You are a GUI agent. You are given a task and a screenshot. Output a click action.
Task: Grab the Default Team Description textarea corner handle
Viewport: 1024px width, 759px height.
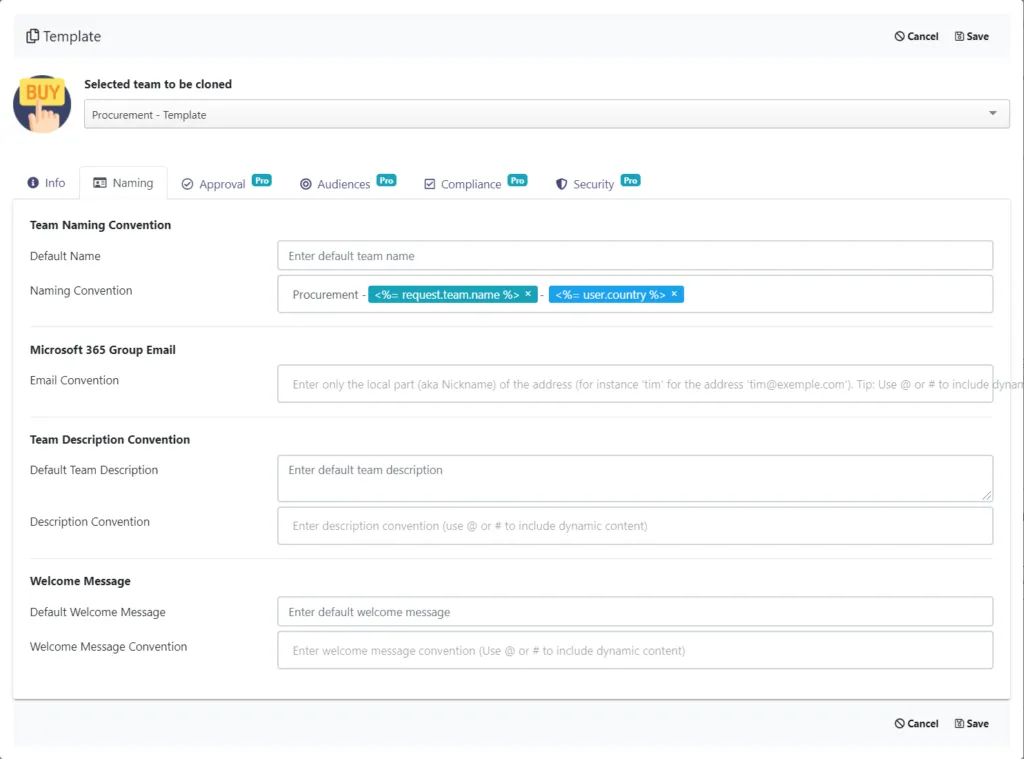pyautogui.click(x=986, y=496)
